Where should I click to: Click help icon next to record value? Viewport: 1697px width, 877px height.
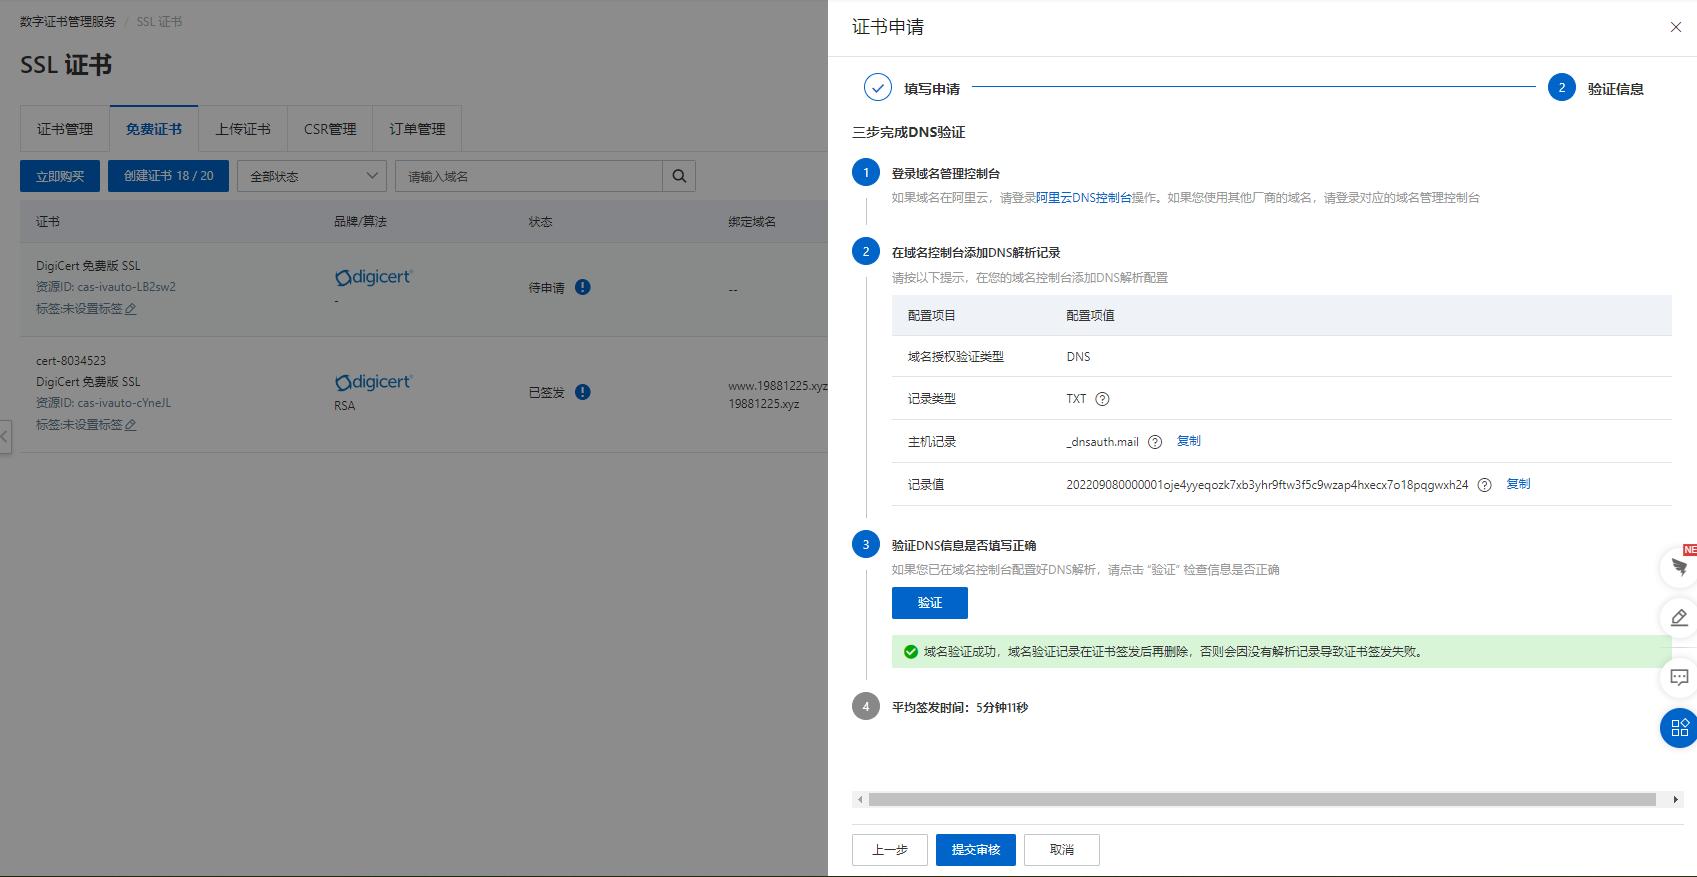click(x=1485, y=485)
